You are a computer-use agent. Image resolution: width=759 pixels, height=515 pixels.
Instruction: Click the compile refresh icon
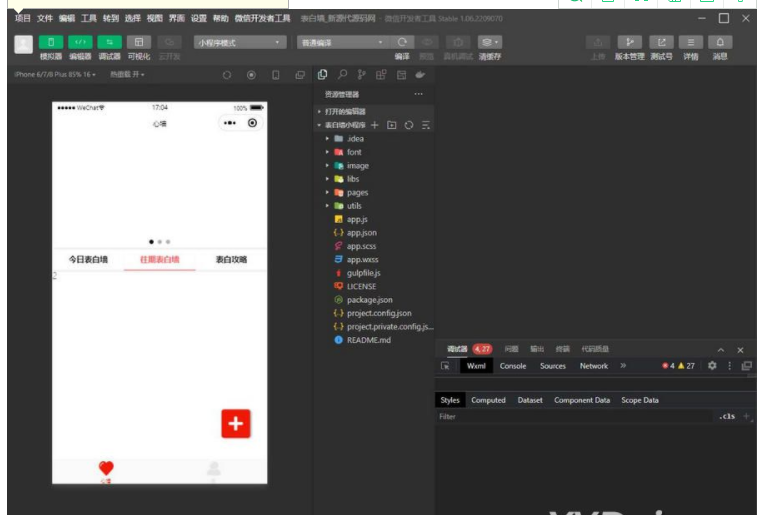(402, 42)
